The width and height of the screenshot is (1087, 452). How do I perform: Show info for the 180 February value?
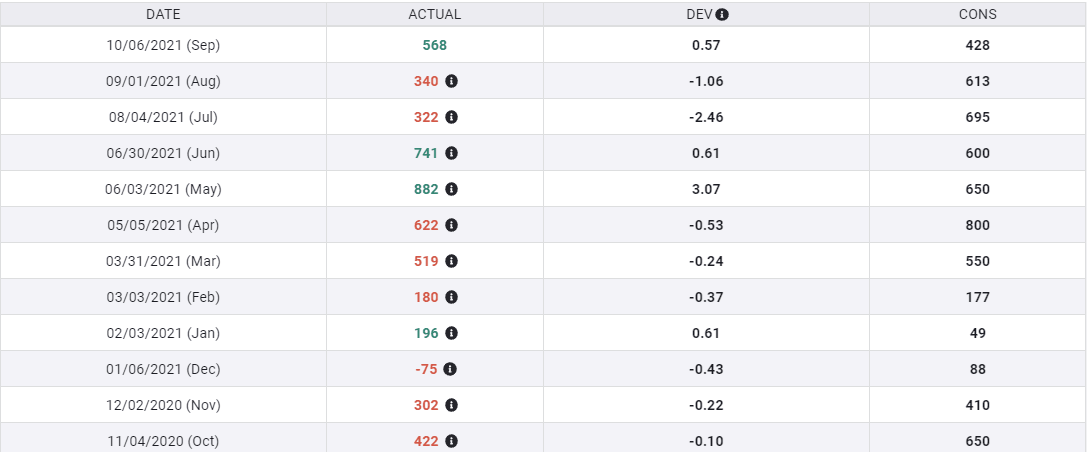click(451, 297)
